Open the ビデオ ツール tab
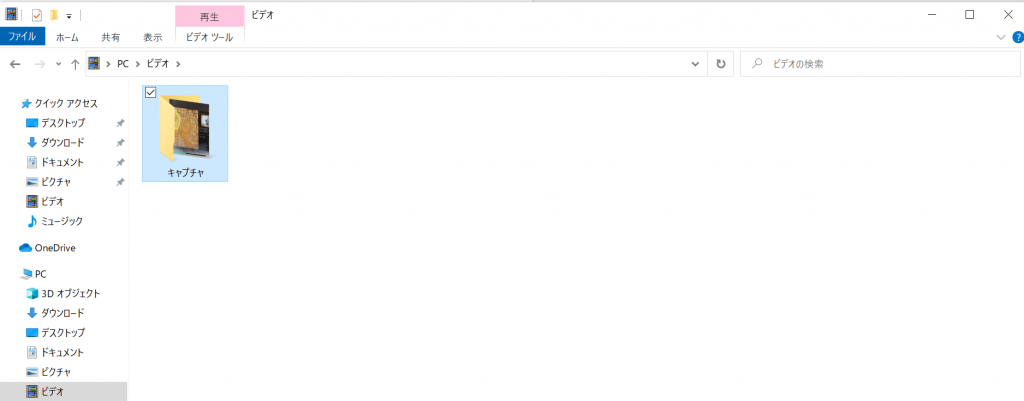This screenshot has height=401, width=1024. 209,37
